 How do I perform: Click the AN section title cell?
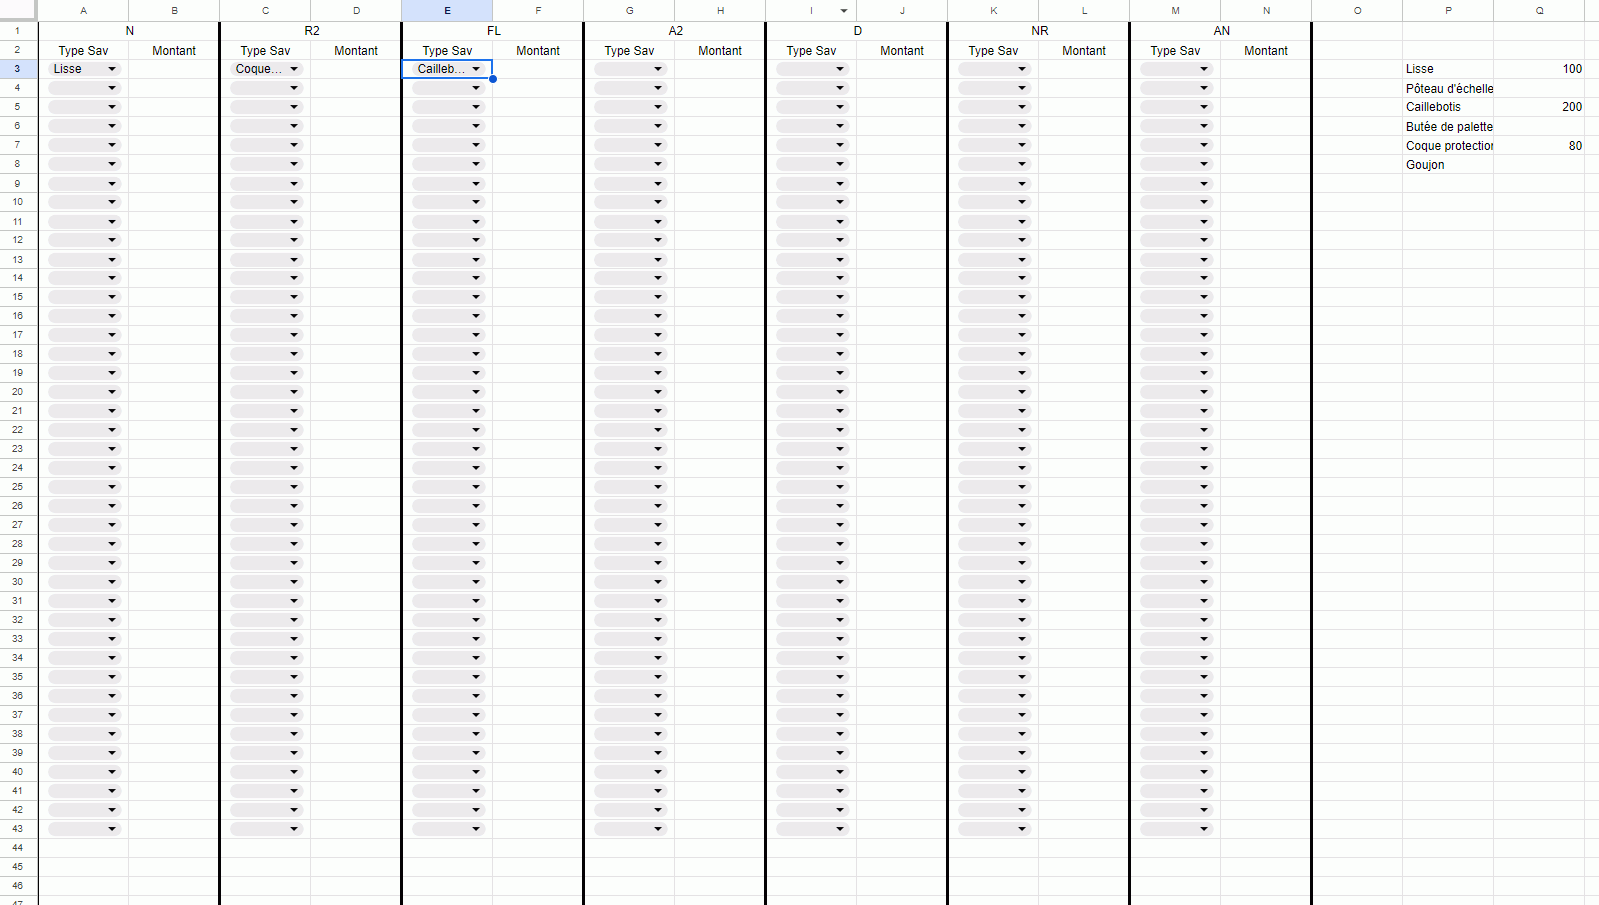[1221, 31]
